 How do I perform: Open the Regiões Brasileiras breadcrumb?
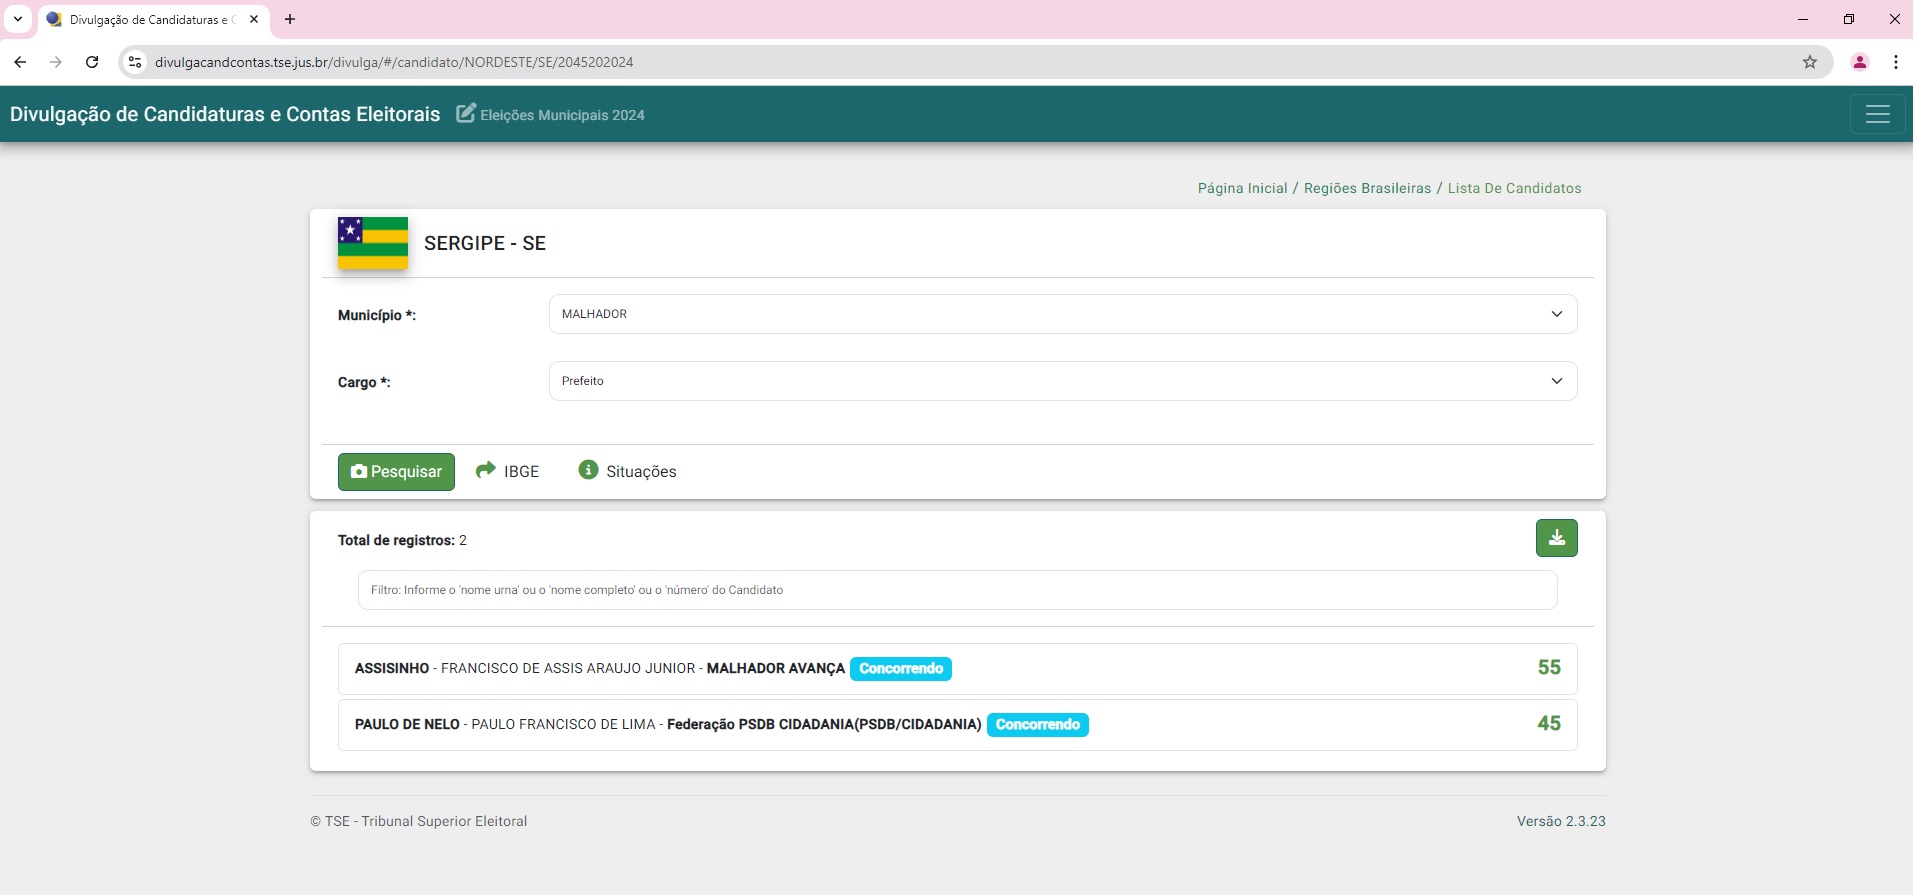click(1367, 188)
